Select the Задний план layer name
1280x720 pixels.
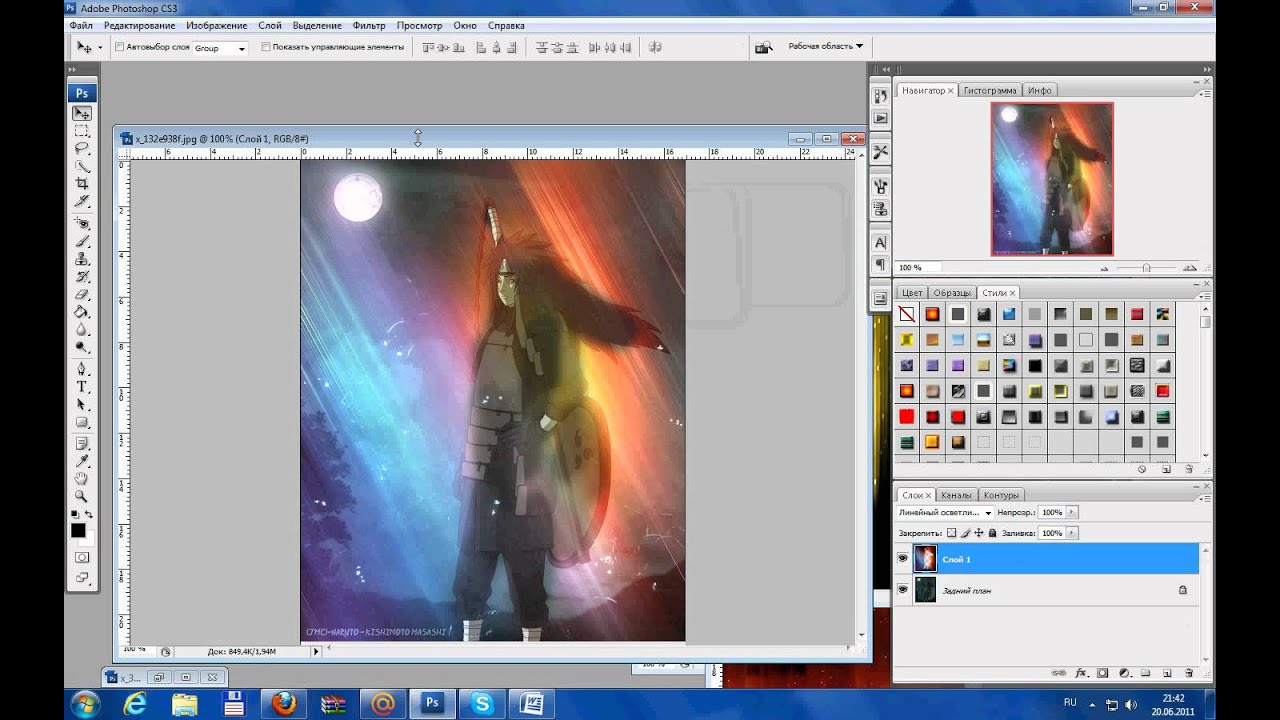coord(967,591)
